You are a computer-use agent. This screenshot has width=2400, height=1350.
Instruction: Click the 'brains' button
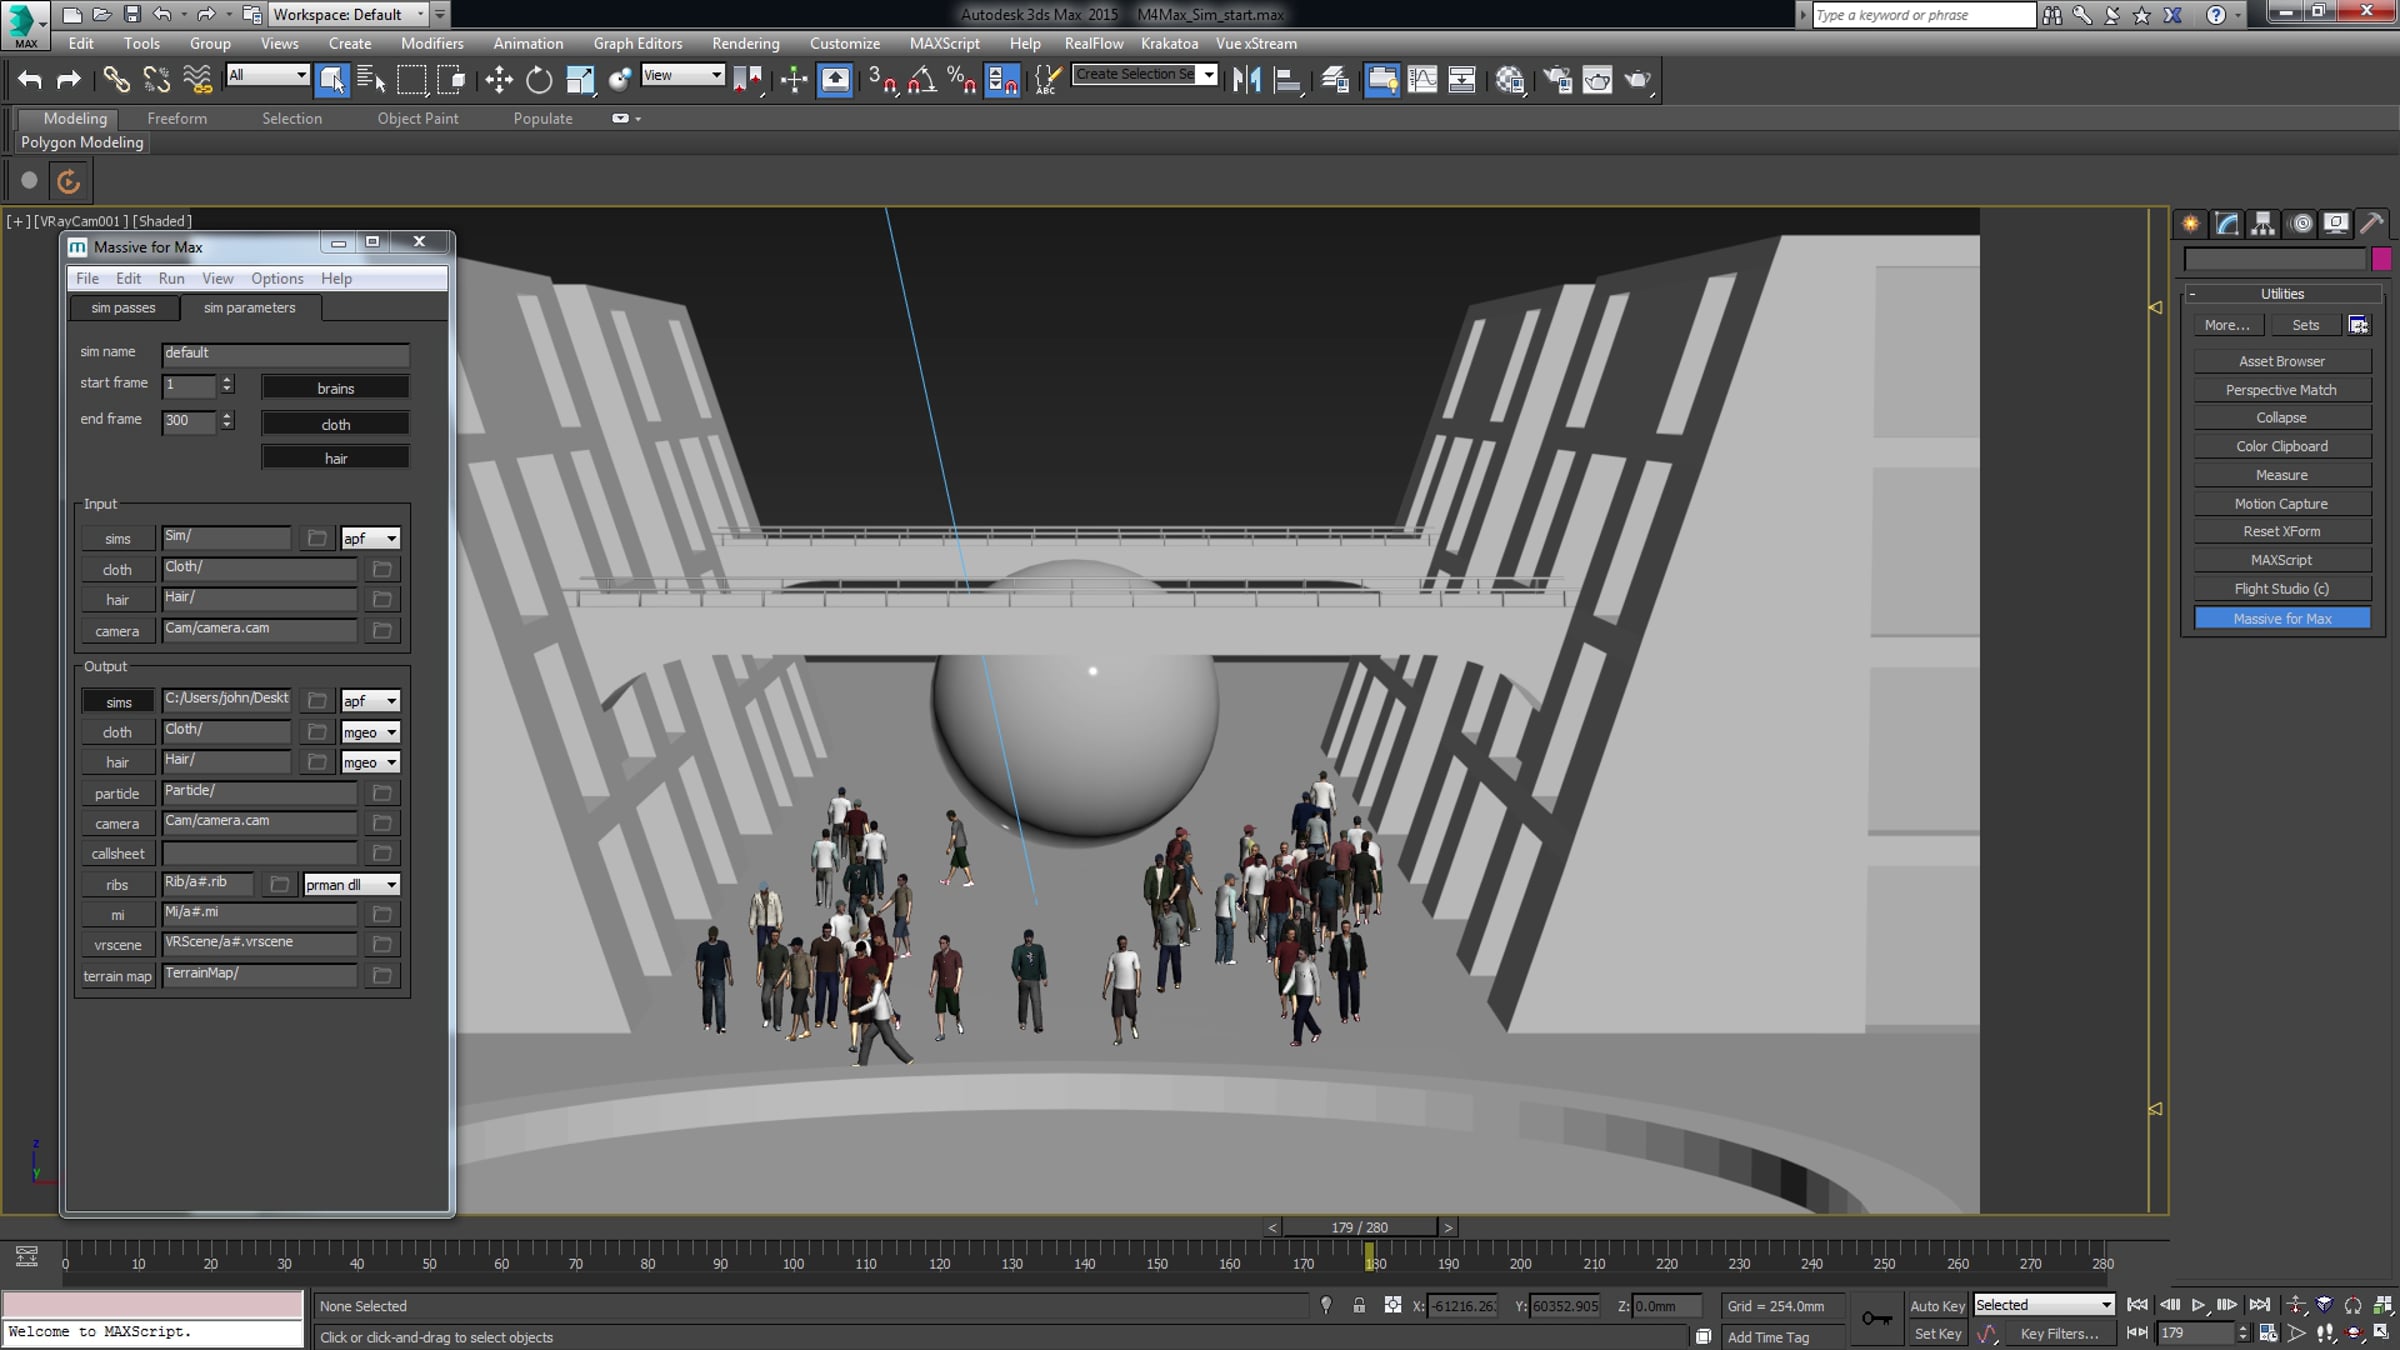pos(335,388)
